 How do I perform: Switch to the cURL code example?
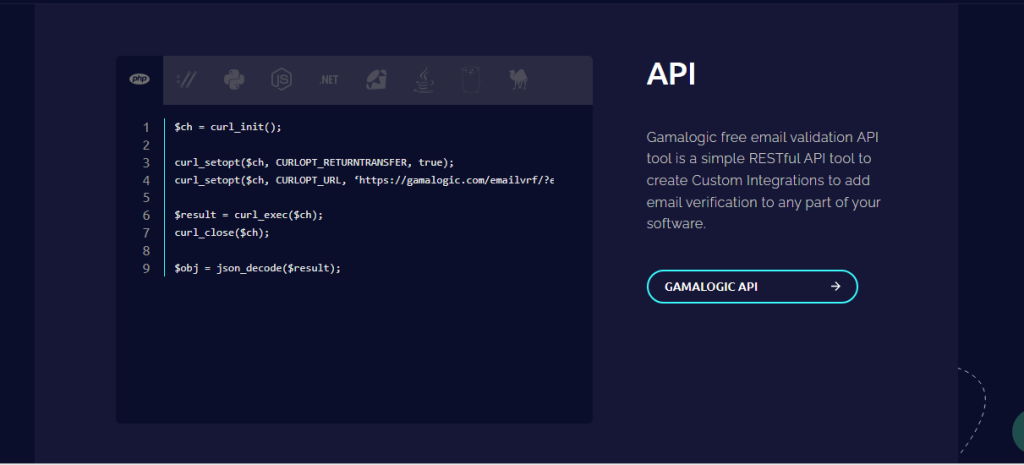point(186,80)
